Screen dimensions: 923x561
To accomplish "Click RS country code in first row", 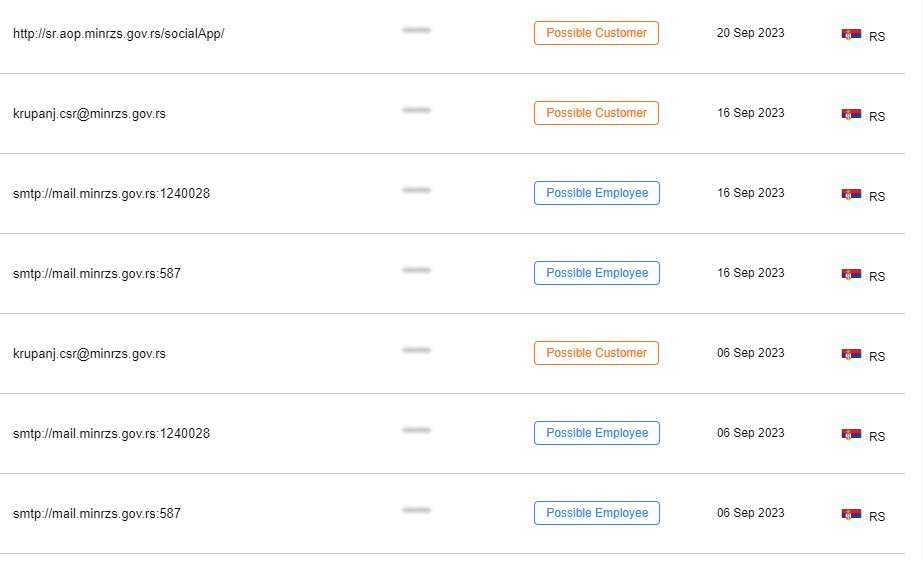I will pos(877,36).
